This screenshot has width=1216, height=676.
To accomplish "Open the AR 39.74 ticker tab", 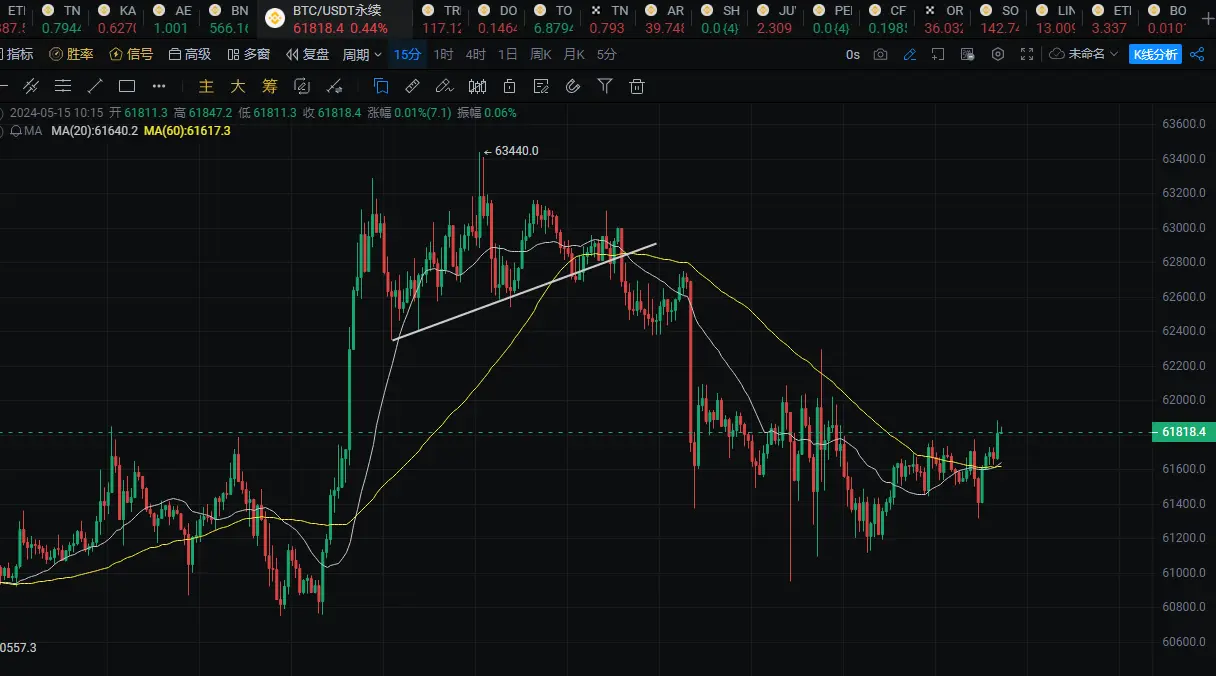I will click(666, 18).
